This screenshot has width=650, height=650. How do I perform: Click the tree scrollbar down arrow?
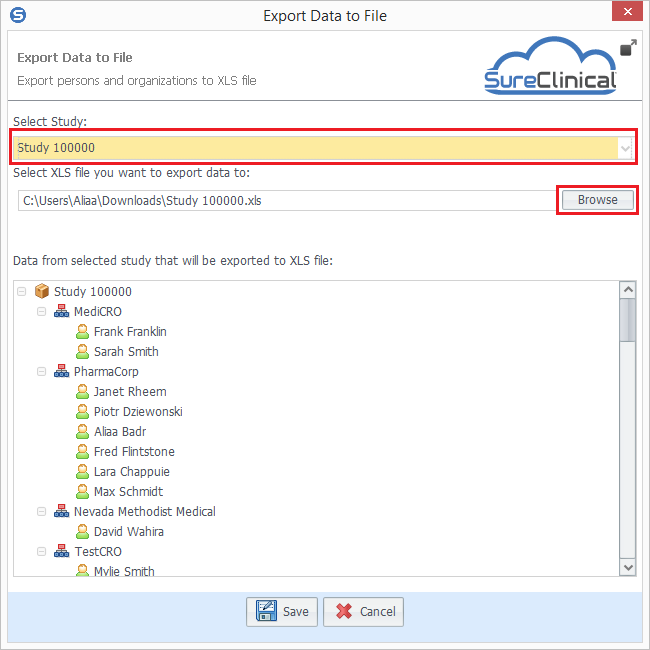tap(628, 567)
